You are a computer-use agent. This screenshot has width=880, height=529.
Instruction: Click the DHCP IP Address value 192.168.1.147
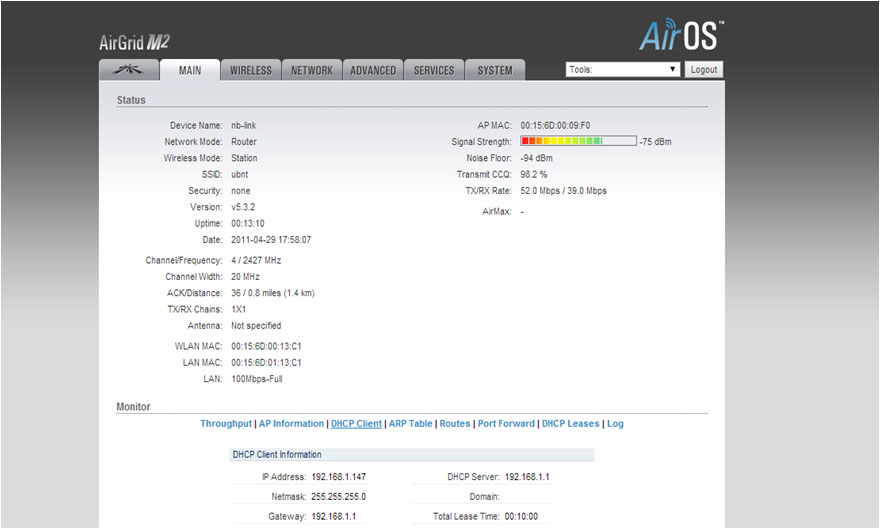[338, 477]
